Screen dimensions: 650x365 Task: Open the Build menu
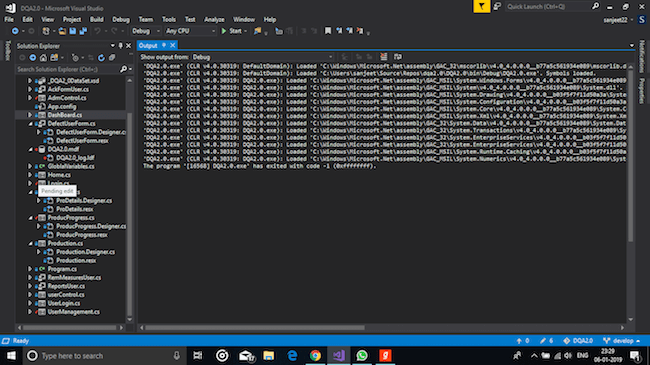[x=97, y=19]
